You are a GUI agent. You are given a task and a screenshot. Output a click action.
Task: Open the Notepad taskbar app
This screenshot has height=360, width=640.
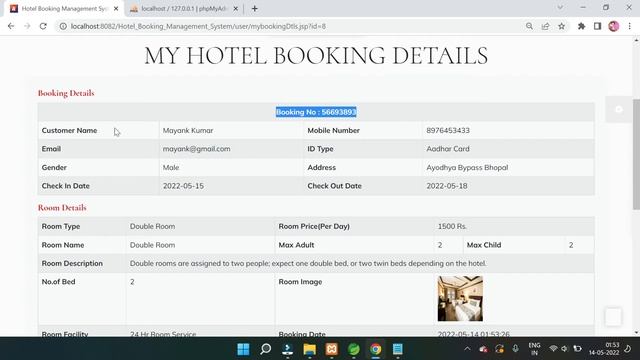point(398,349)
